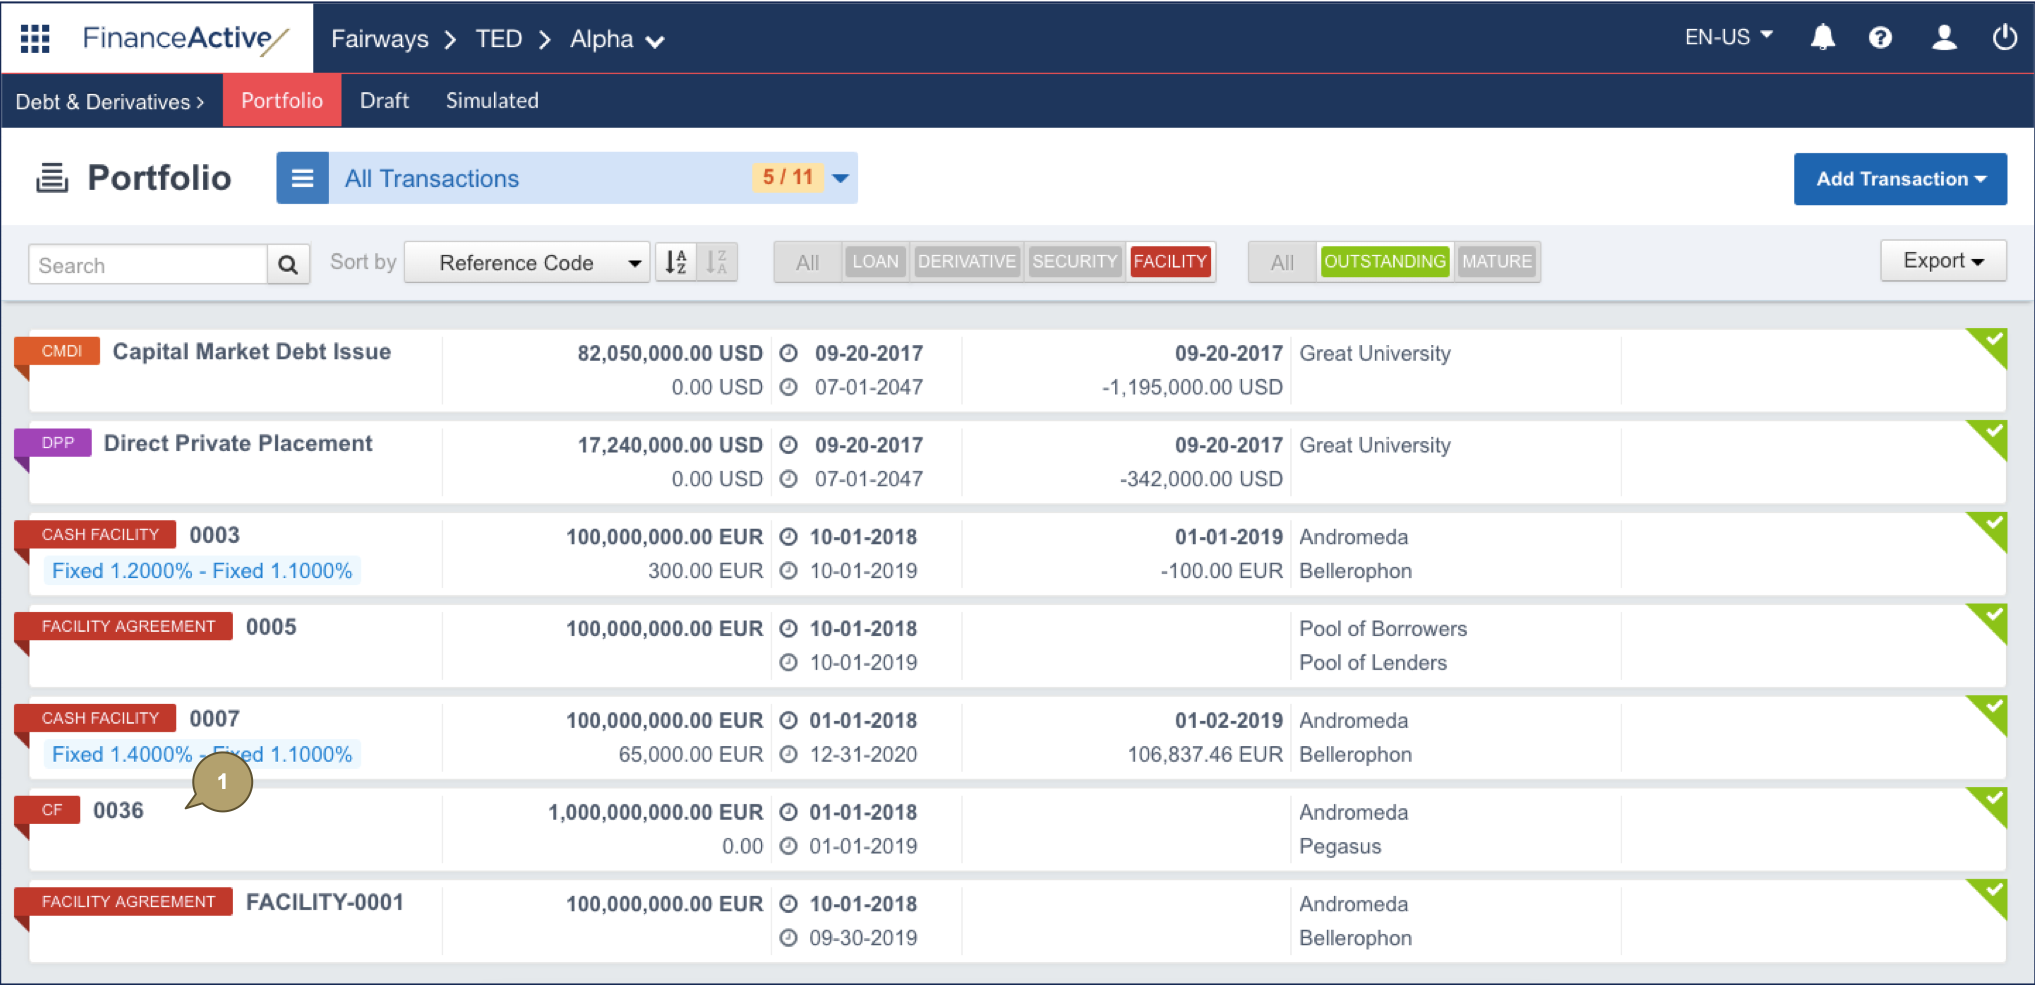
Task: Click the power sign-out icon
Action: point(2005,37)
